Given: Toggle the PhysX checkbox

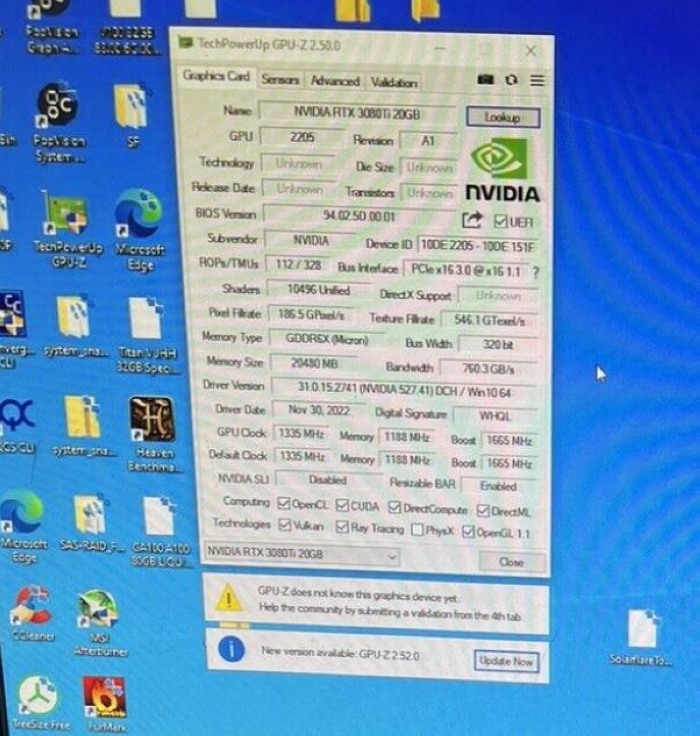Looking at the screenshot, I should pyautogui.click(x=418, y=529).
